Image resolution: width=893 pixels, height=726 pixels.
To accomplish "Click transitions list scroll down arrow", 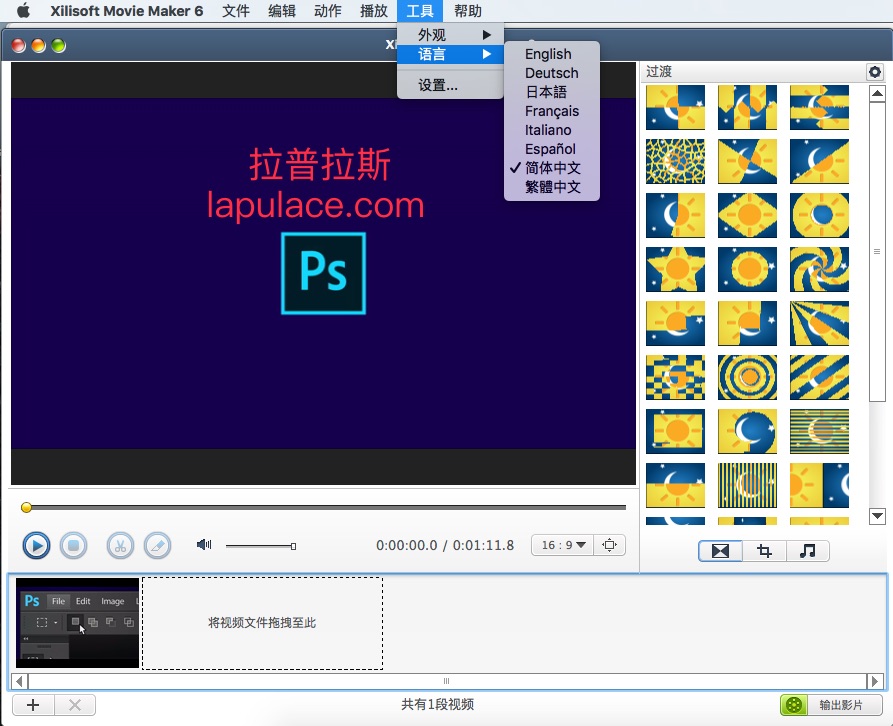I will click(877, 516).
